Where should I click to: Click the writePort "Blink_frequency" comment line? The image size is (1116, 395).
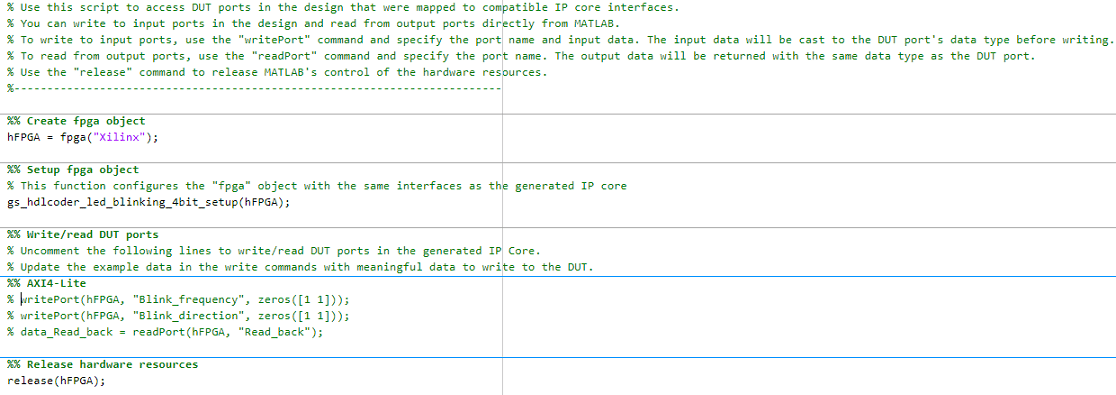179,300
